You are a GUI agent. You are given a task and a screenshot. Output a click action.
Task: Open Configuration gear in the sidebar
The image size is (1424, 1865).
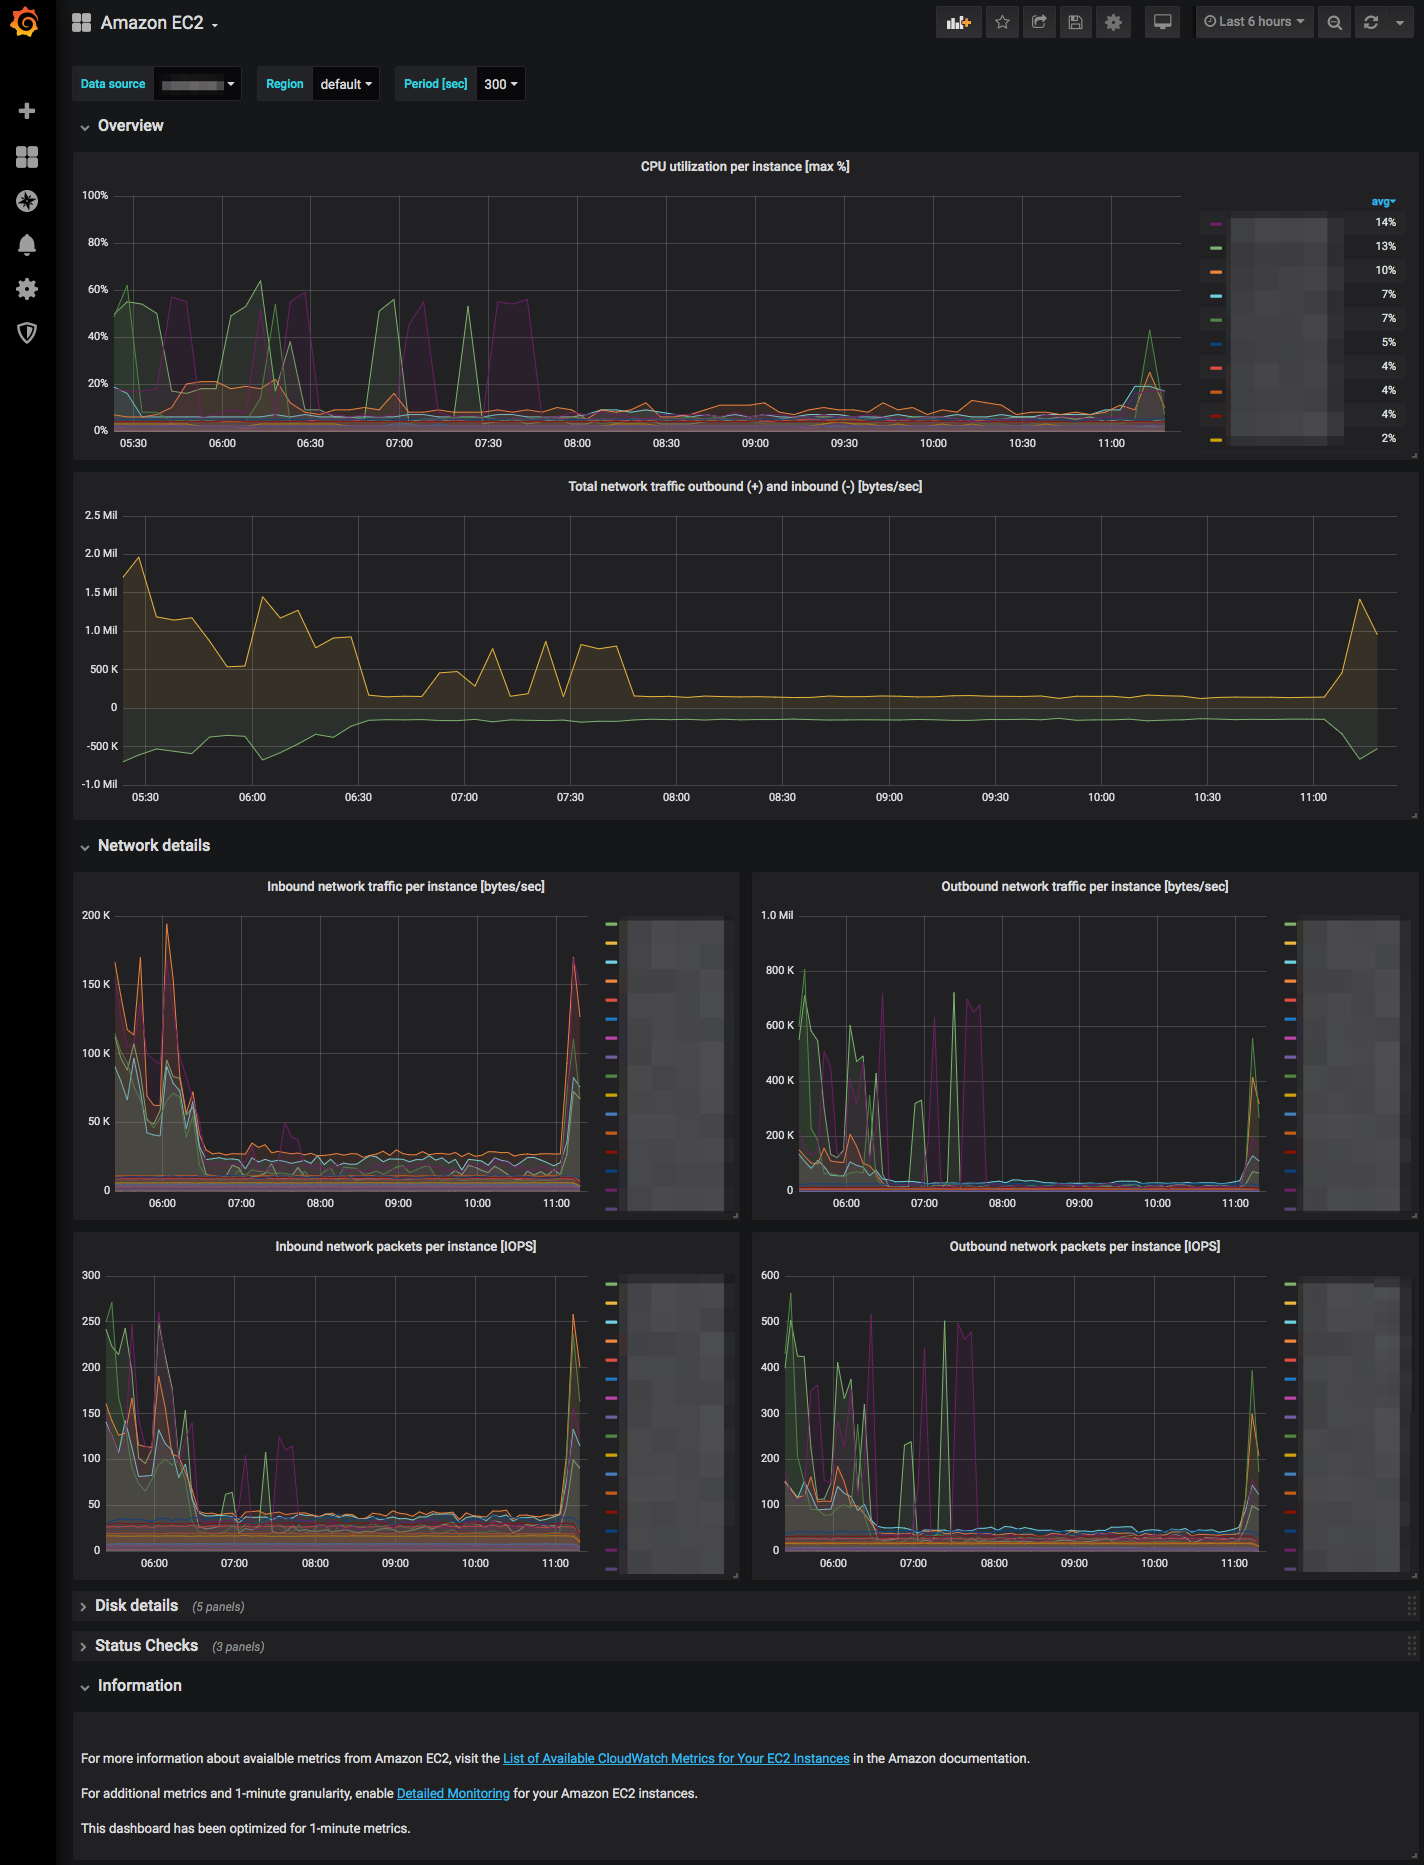[x=27, y=289]
